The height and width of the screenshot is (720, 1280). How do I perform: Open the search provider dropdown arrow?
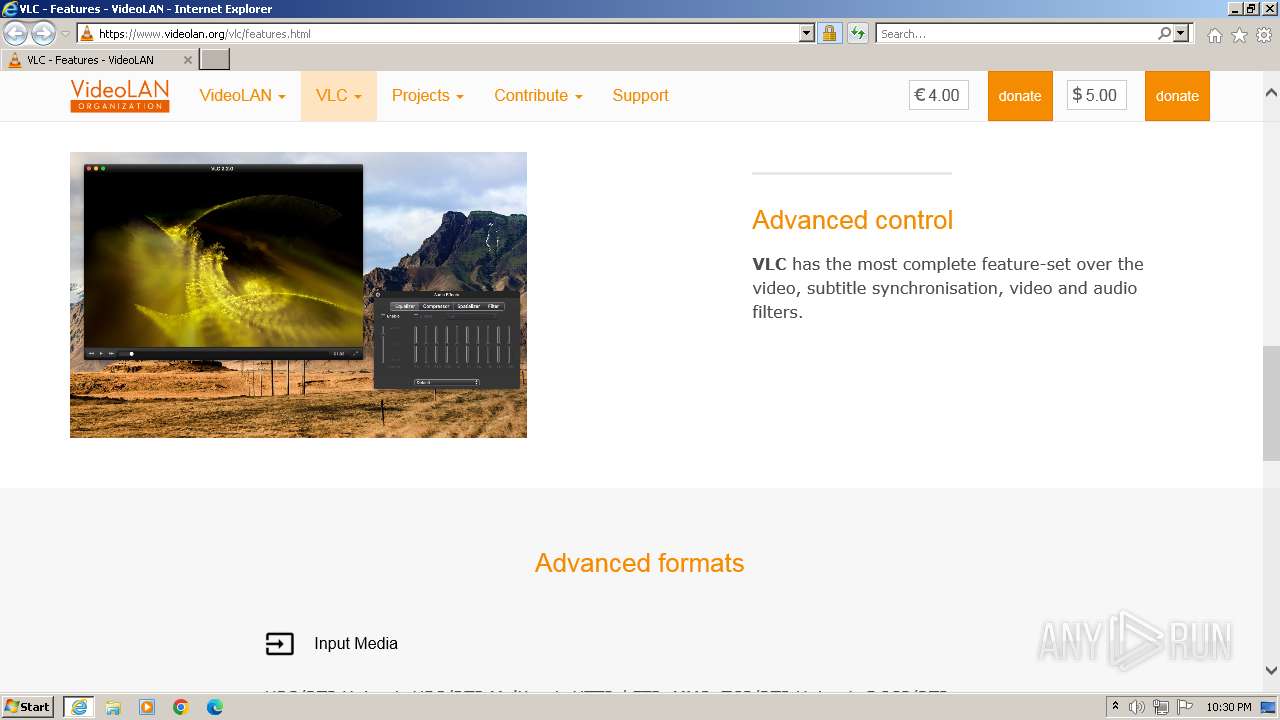1181,33
